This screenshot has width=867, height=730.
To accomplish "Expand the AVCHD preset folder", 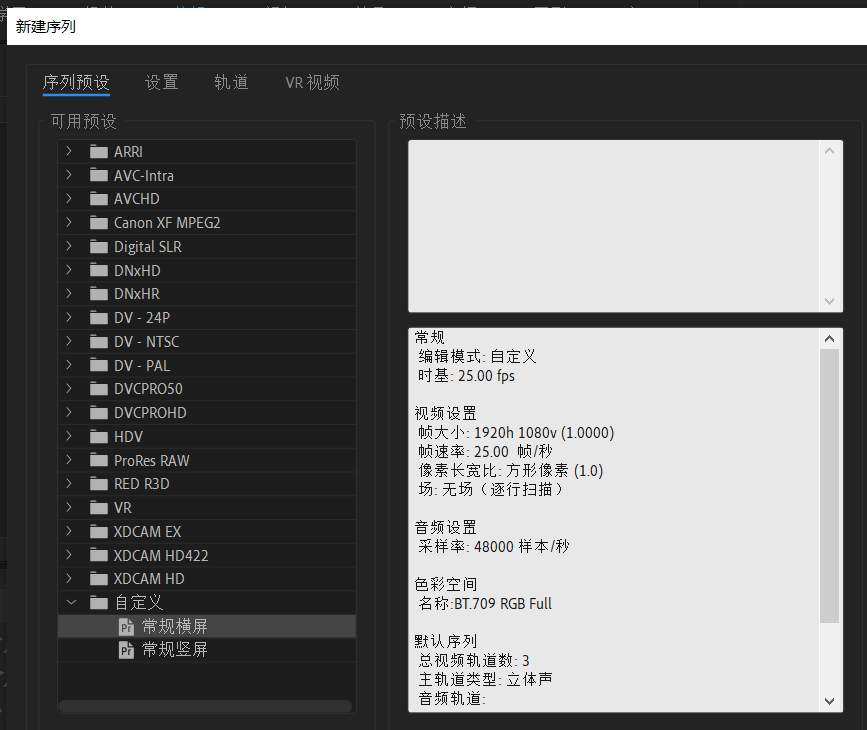I will pyautogui.click(x=69, y=199).
